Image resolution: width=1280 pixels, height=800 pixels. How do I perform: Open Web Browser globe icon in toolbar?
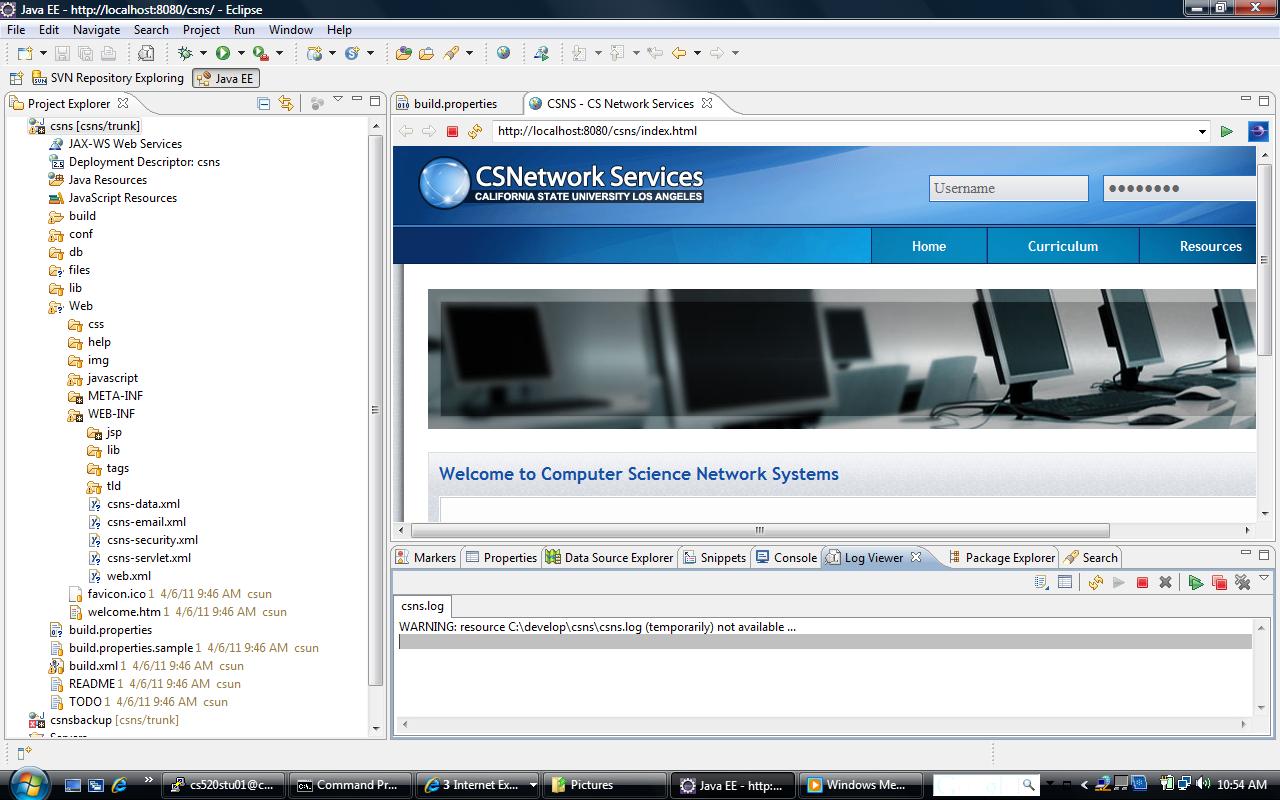click(x=503, y=53)
